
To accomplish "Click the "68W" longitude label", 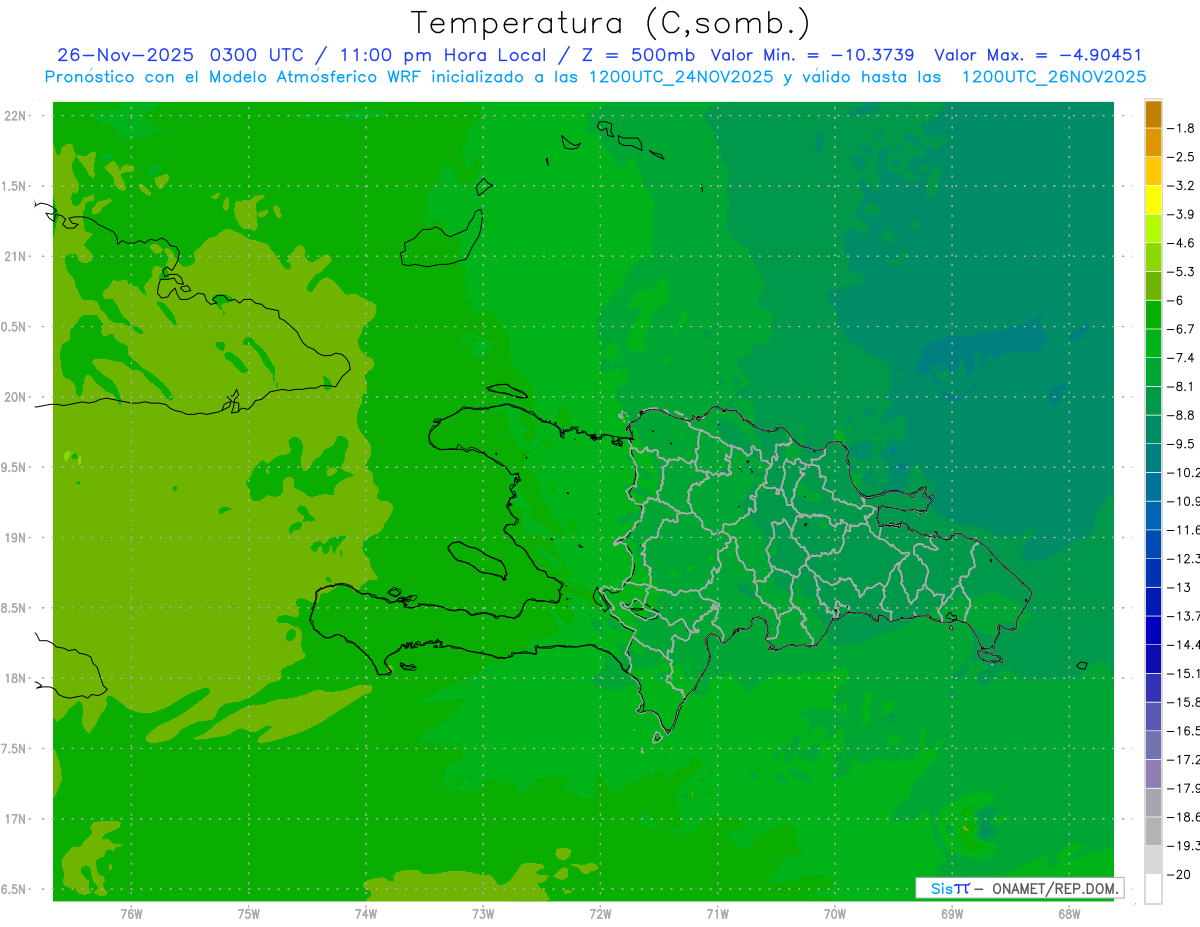I will (1069, 913).
